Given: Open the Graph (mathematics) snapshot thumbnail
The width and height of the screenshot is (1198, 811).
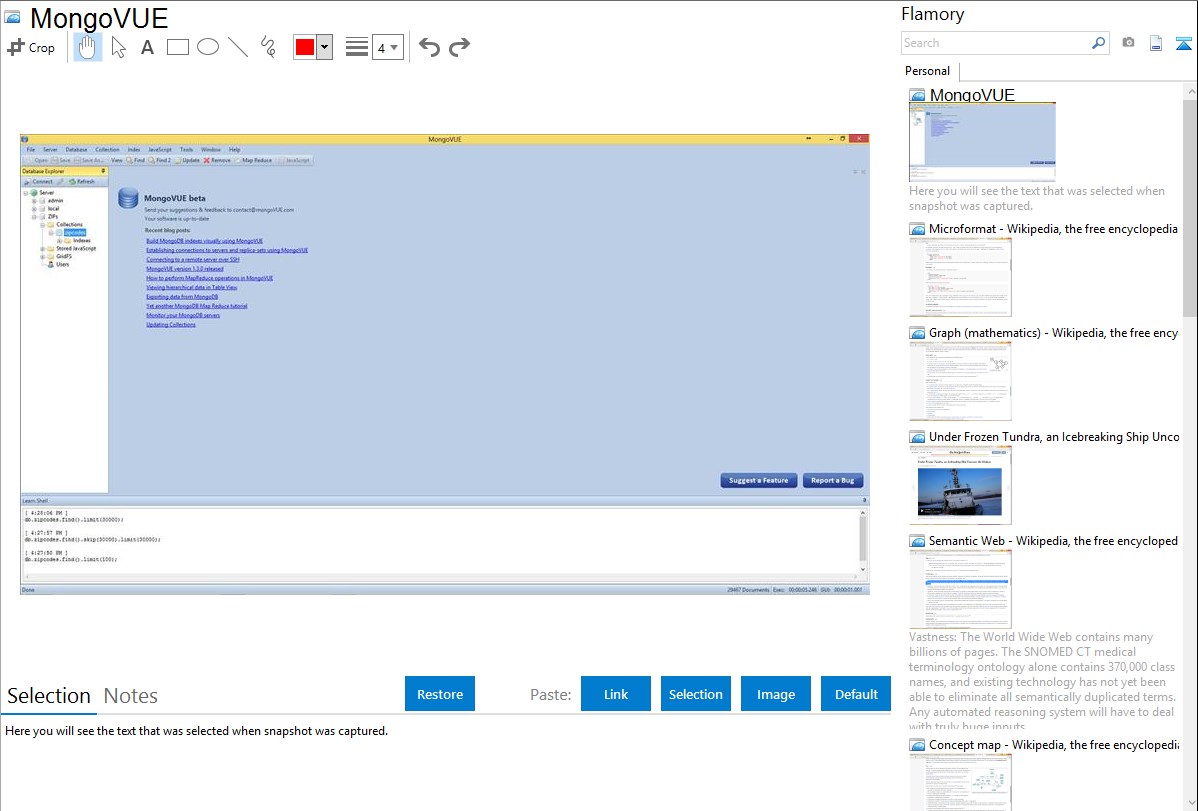Looking at the screenshot, I should (x=960, y=381).
